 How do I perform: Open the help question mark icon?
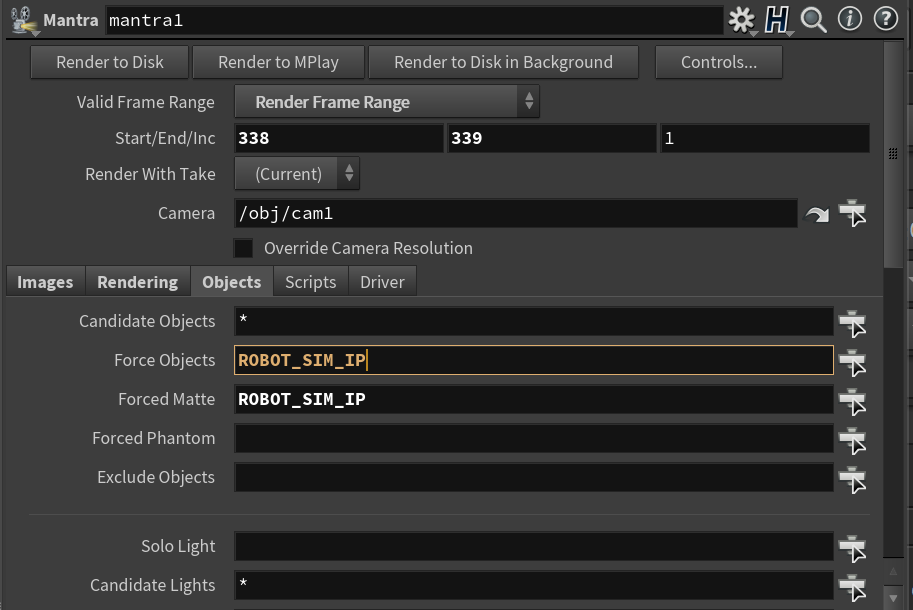[886, 19]
